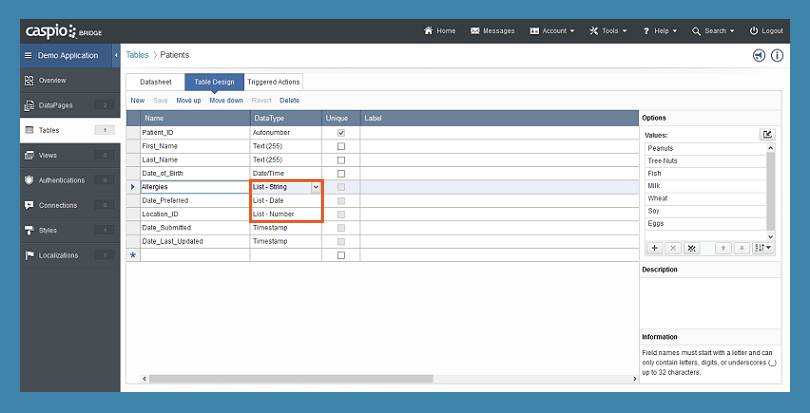Click the move value down arrow button
Screen dimensions: 810x413
tap(742, 248)
